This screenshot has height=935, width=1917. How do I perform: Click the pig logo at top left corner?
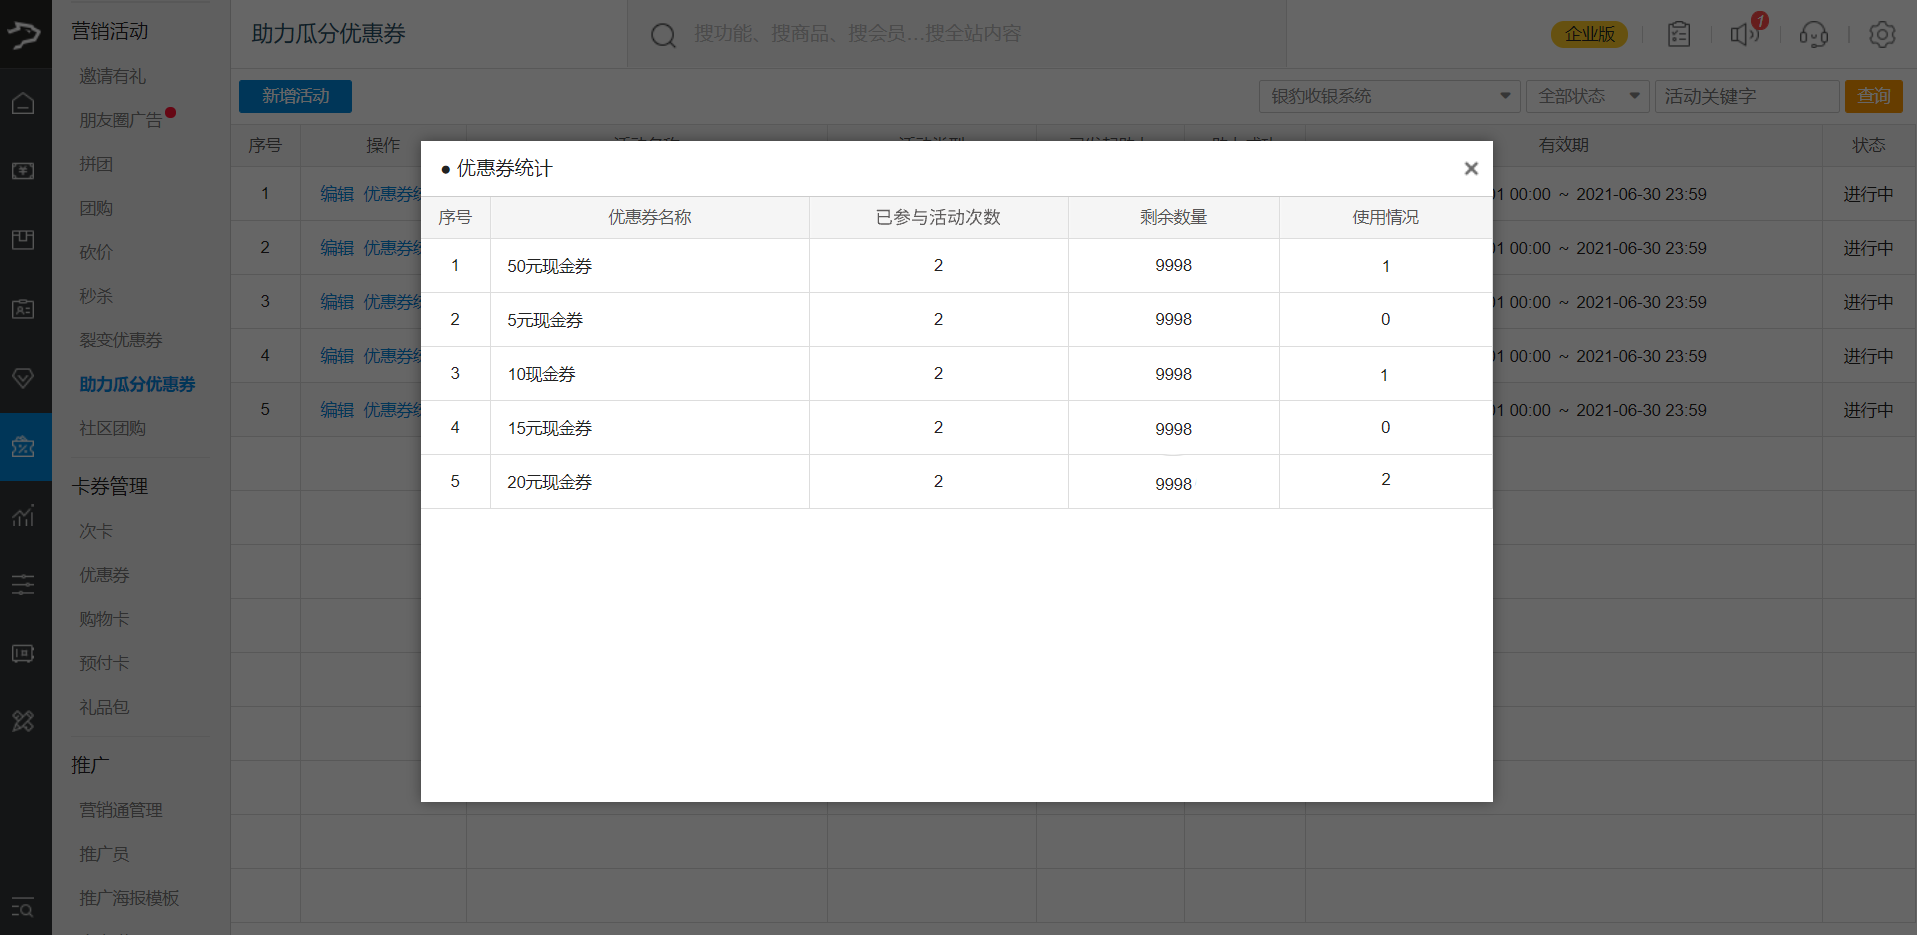23,33
